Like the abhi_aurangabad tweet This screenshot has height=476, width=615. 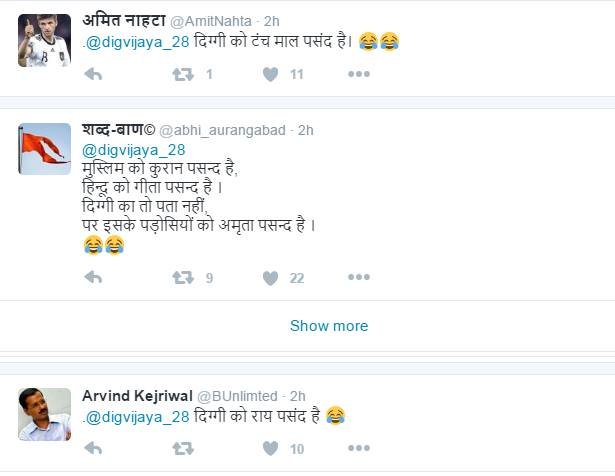click(x=270, y=277)
